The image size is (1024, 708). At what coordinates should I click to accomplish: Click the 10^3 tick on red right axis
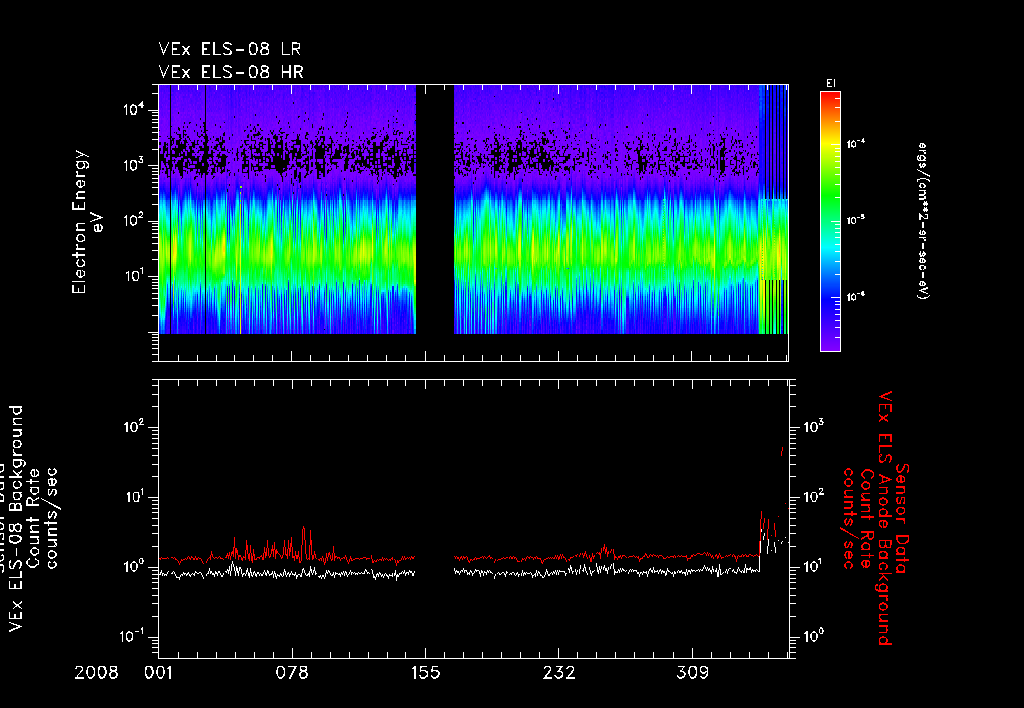(x=813, y=427)
